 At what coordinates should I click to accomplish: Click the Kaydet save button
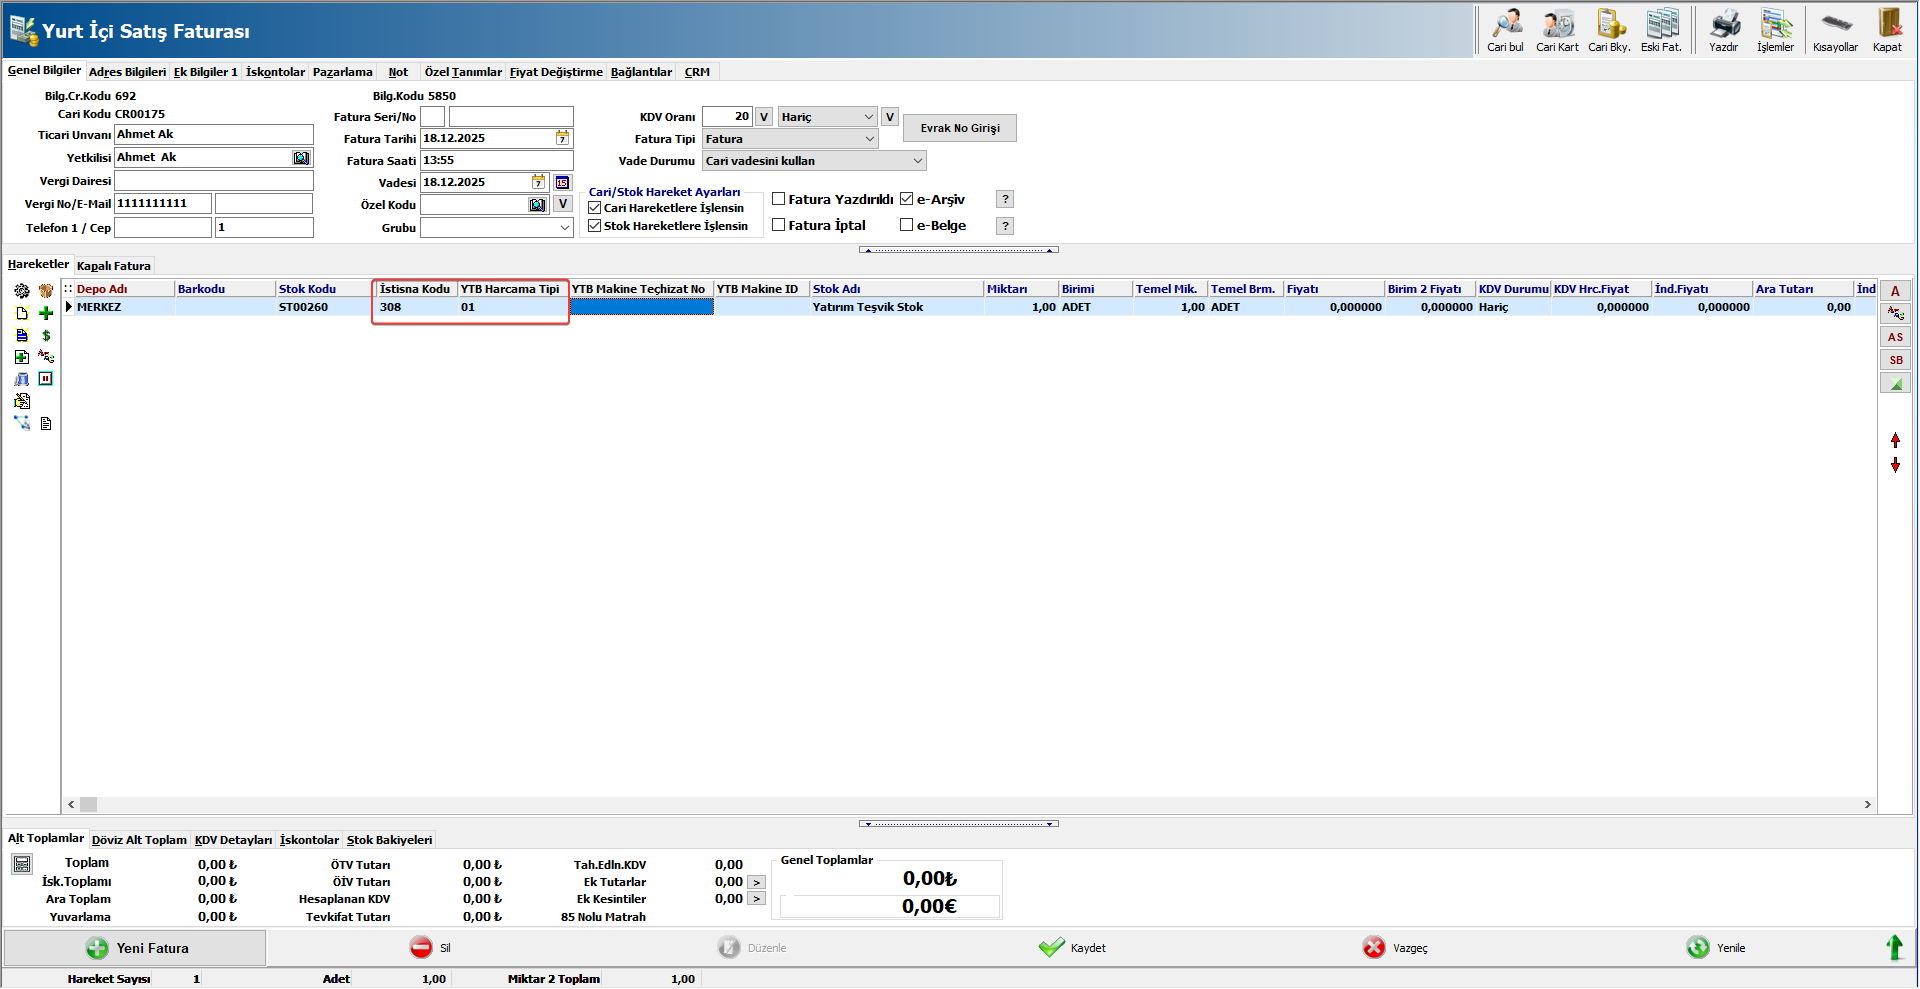[1072, 948]
